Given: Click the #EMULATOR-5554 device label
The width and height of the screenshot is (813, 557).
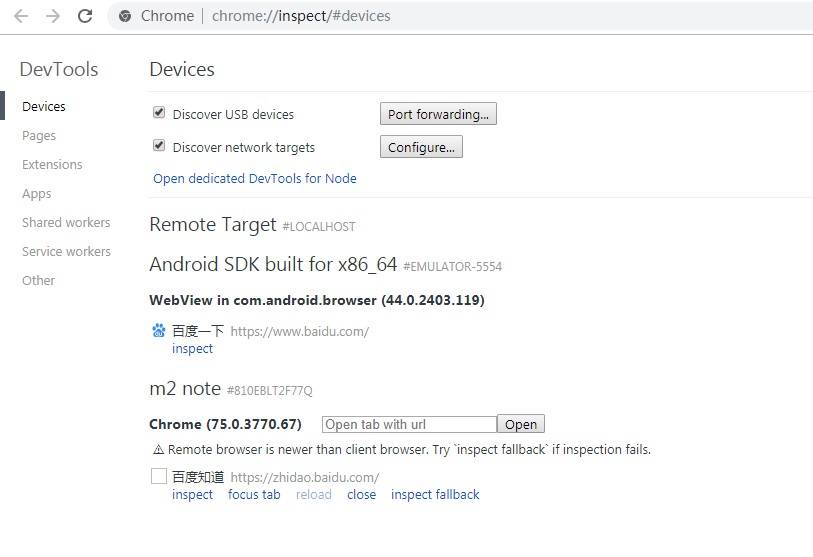Looking at the screenshot, I should 453,267.
